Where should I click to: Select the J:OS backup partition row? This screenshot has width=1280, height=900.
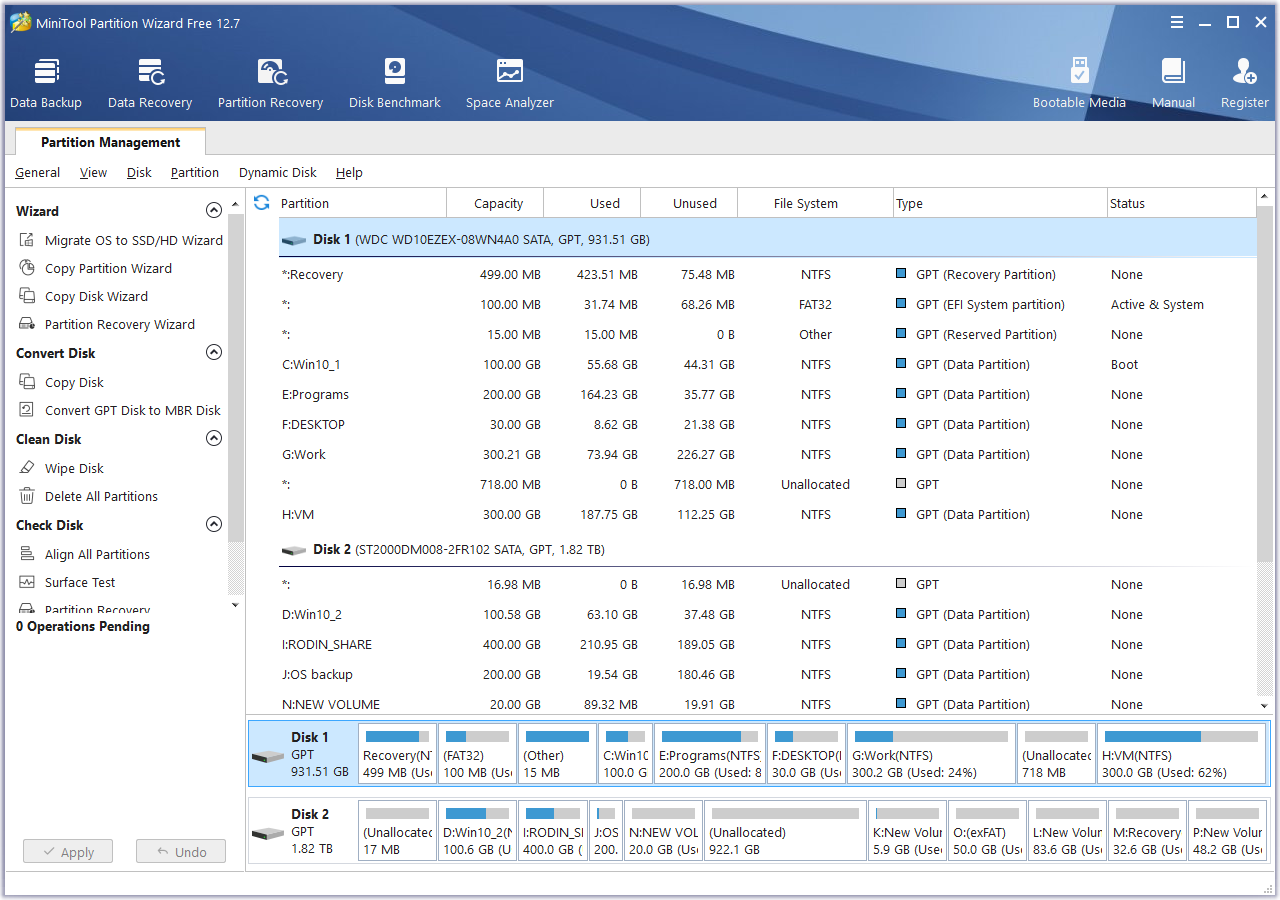pos(767,675)
